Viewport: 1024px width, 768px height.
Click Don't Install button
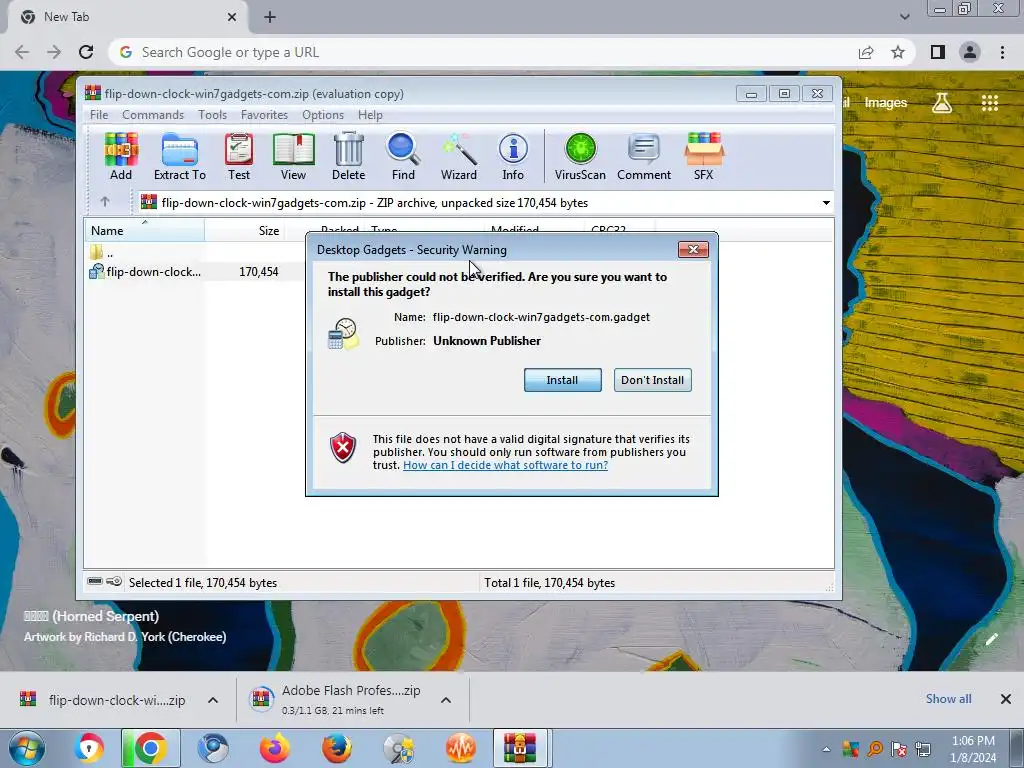click(x=652, y=380)
